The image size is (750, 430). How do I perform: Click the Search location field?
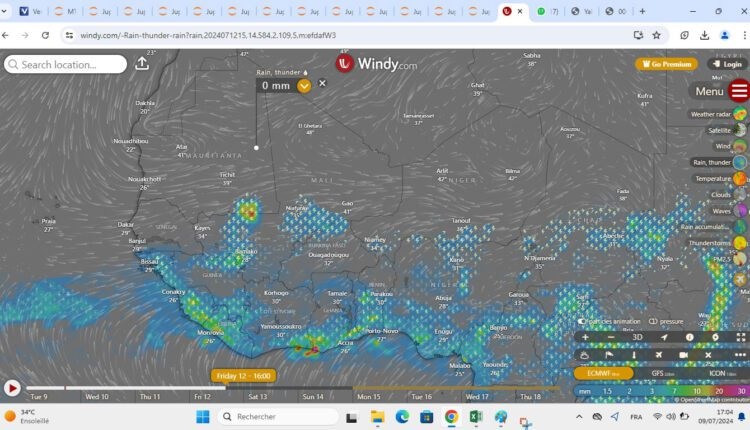click(66, 64)
